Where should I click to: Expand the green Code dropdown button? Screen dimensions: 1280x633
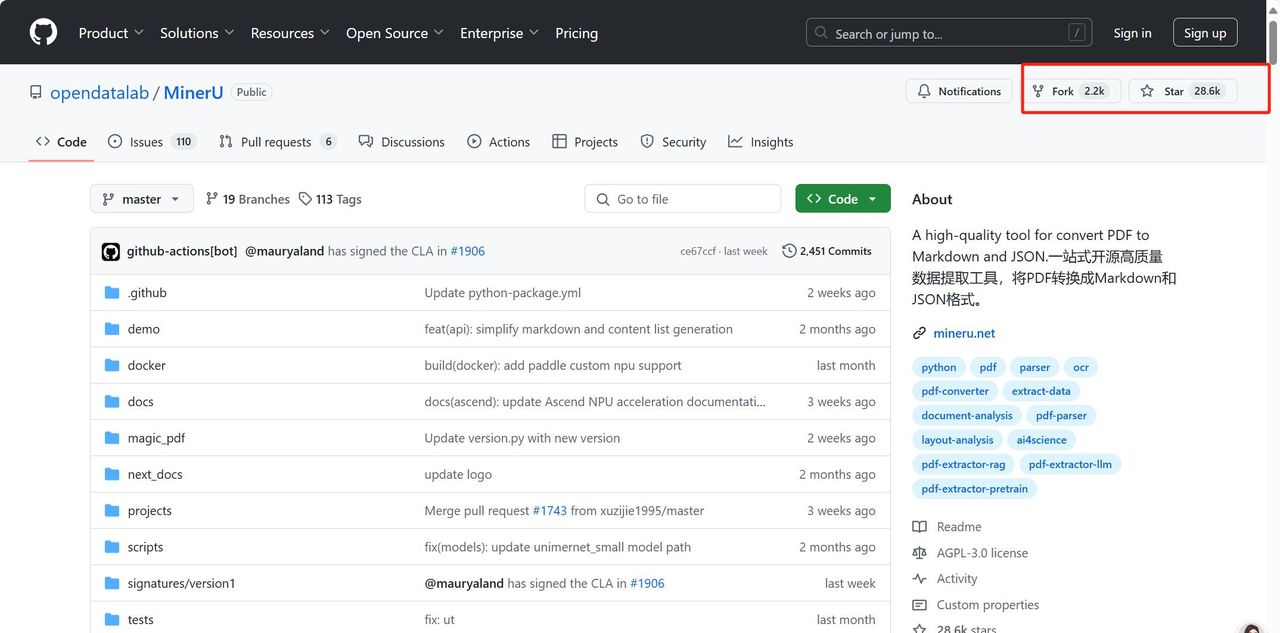[842, 199]
